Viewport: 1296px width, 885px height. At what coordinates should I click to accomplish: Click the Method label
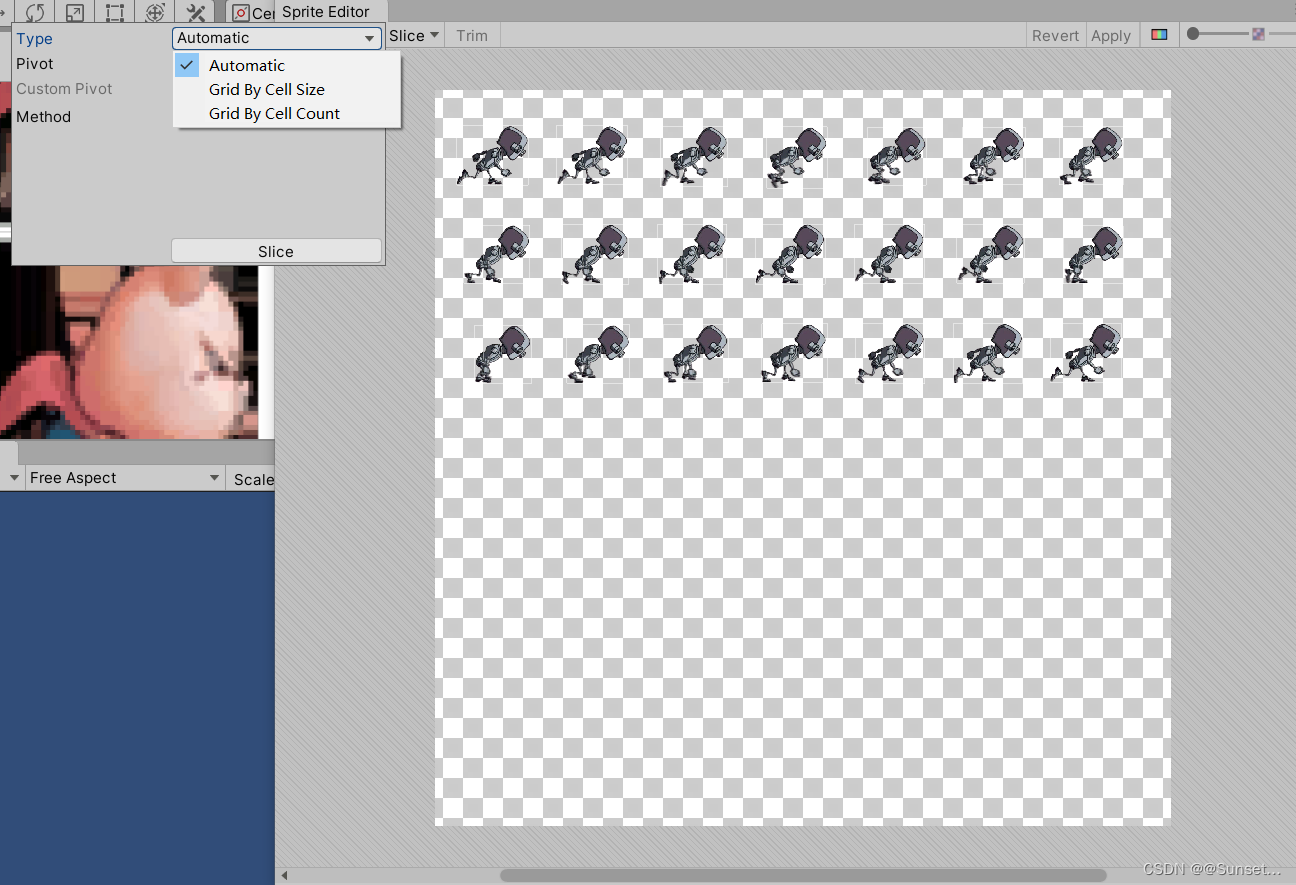(43, 117)
